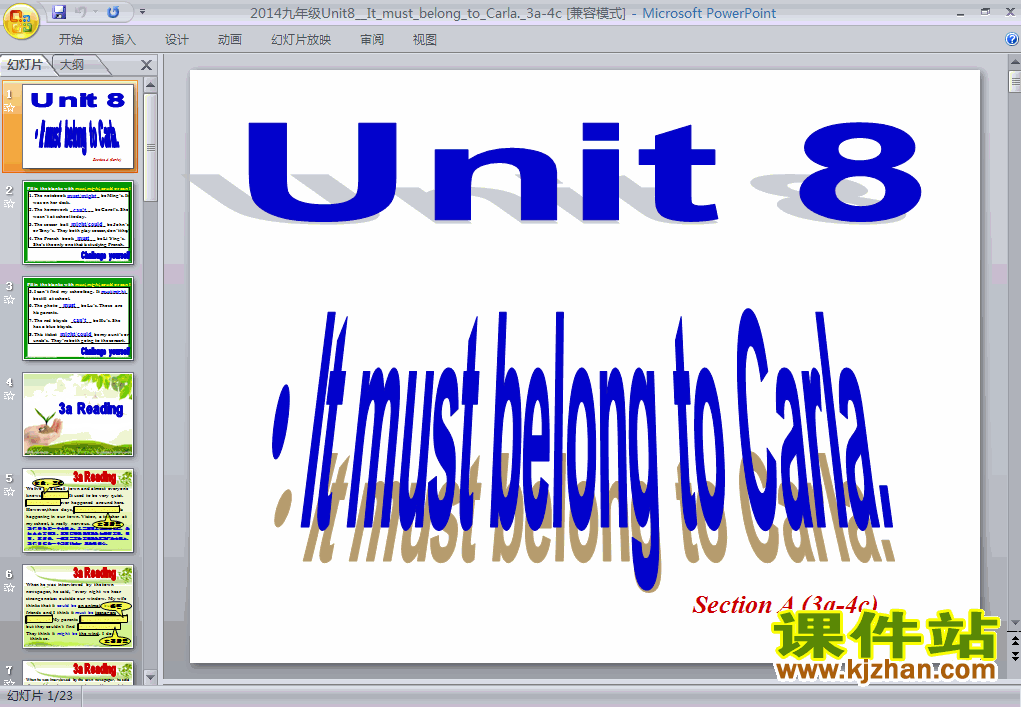Image resolution: width=1021 pixels, height=707 pixels.
Task: Minimize the PowerPoint window
Action: tap(960, 12)
